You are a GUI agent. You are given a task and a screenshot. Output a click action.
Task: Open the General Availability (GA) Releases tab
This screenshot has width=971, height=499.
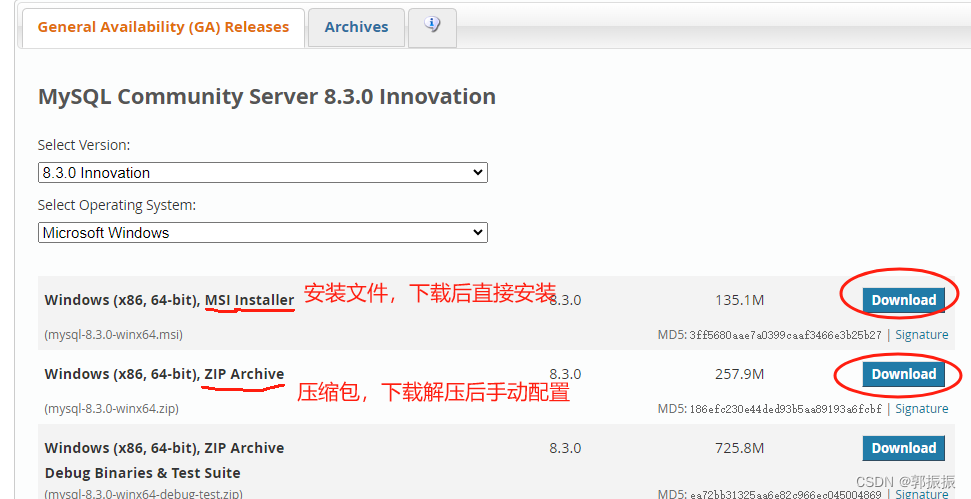163,27
